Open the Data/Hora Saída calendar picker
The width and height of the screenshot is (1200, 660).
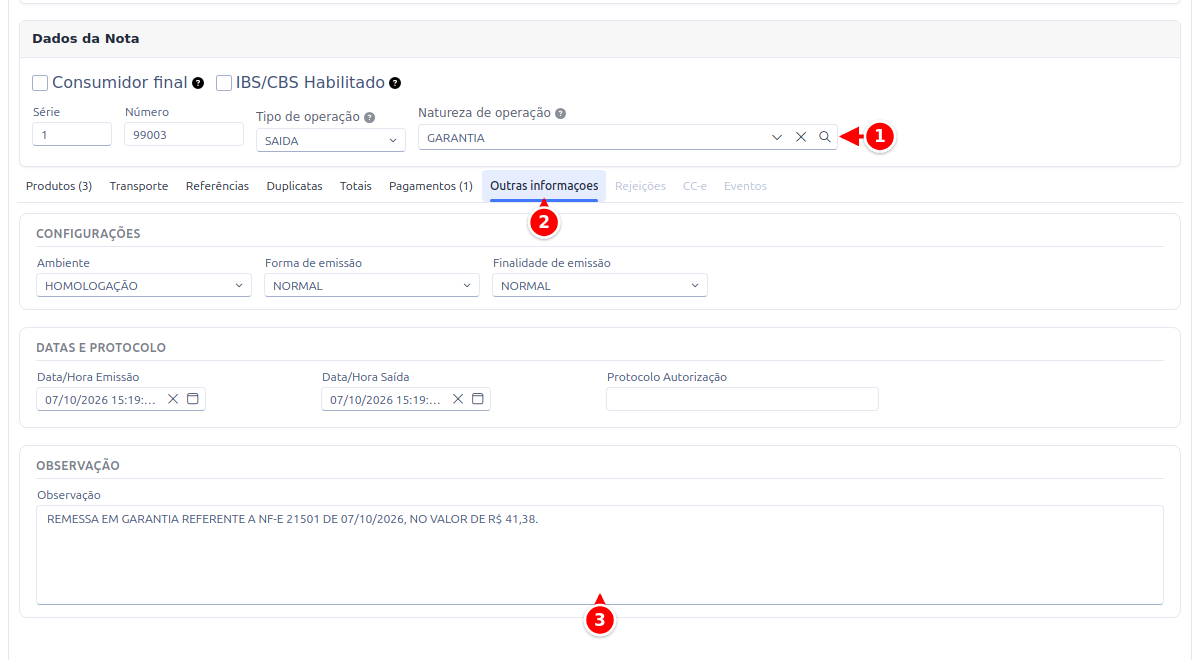(478, 399)
